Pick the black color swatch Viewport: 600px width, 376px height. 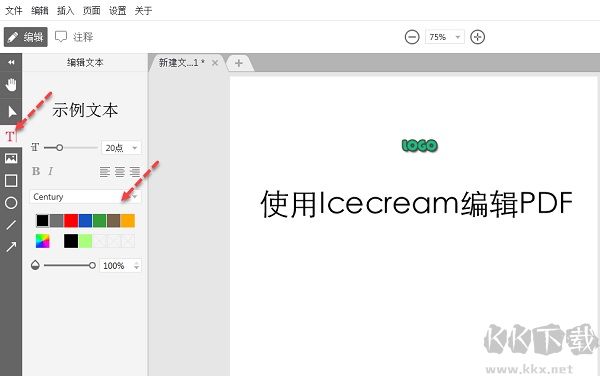tap(42, 221)
